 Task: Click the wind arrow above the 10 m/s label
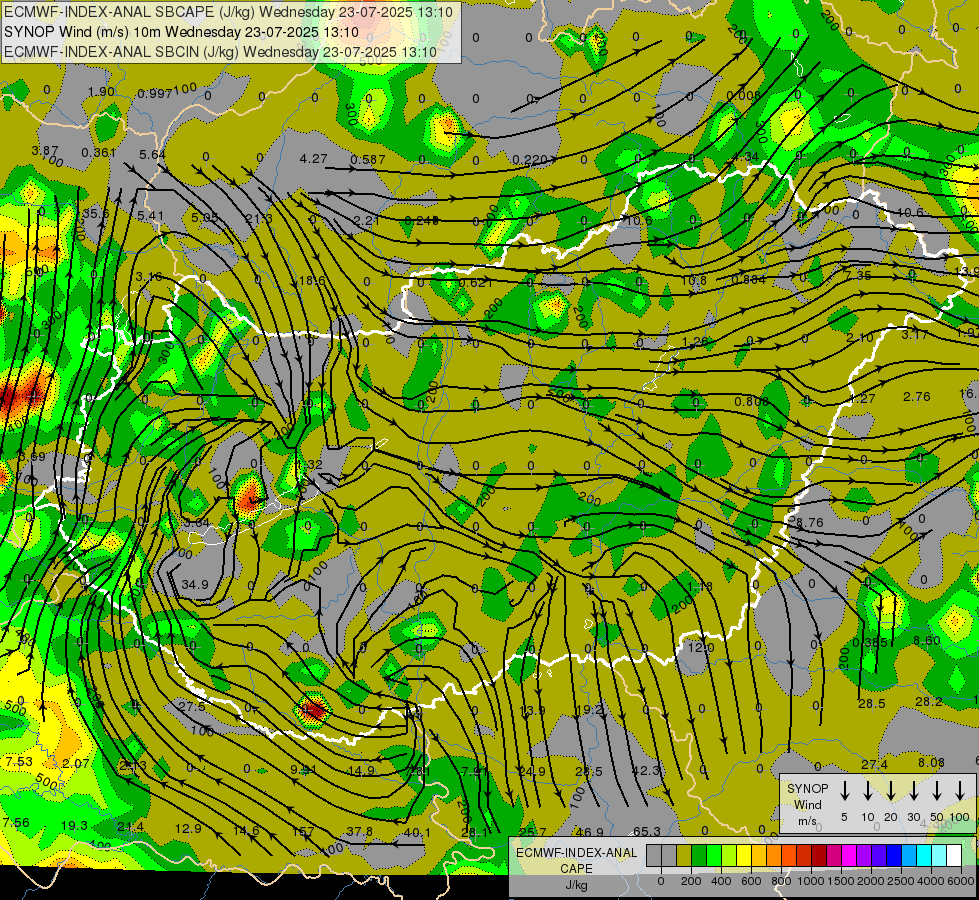click(x=868, y=791)
